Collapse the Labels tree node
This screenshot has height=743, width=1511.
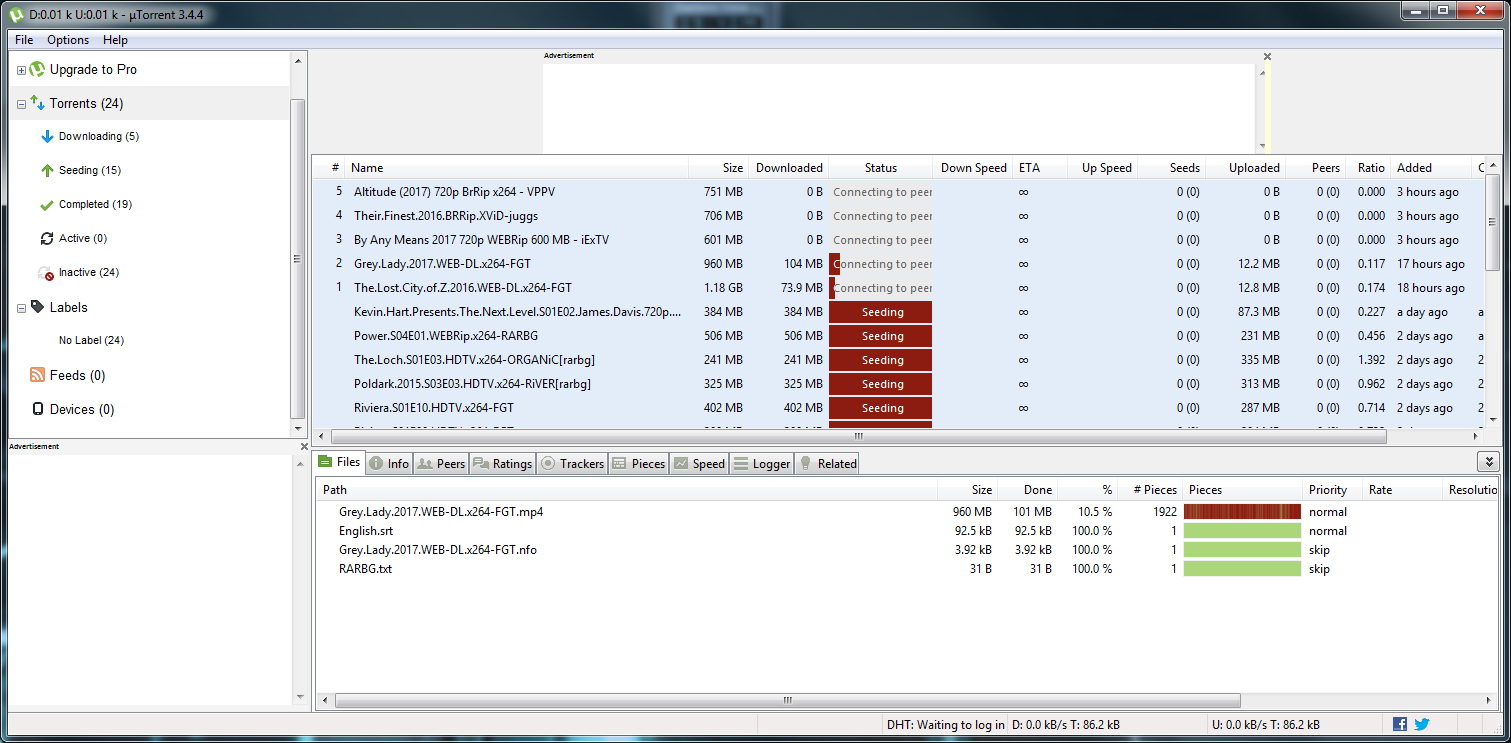click(x=21, y=307)
